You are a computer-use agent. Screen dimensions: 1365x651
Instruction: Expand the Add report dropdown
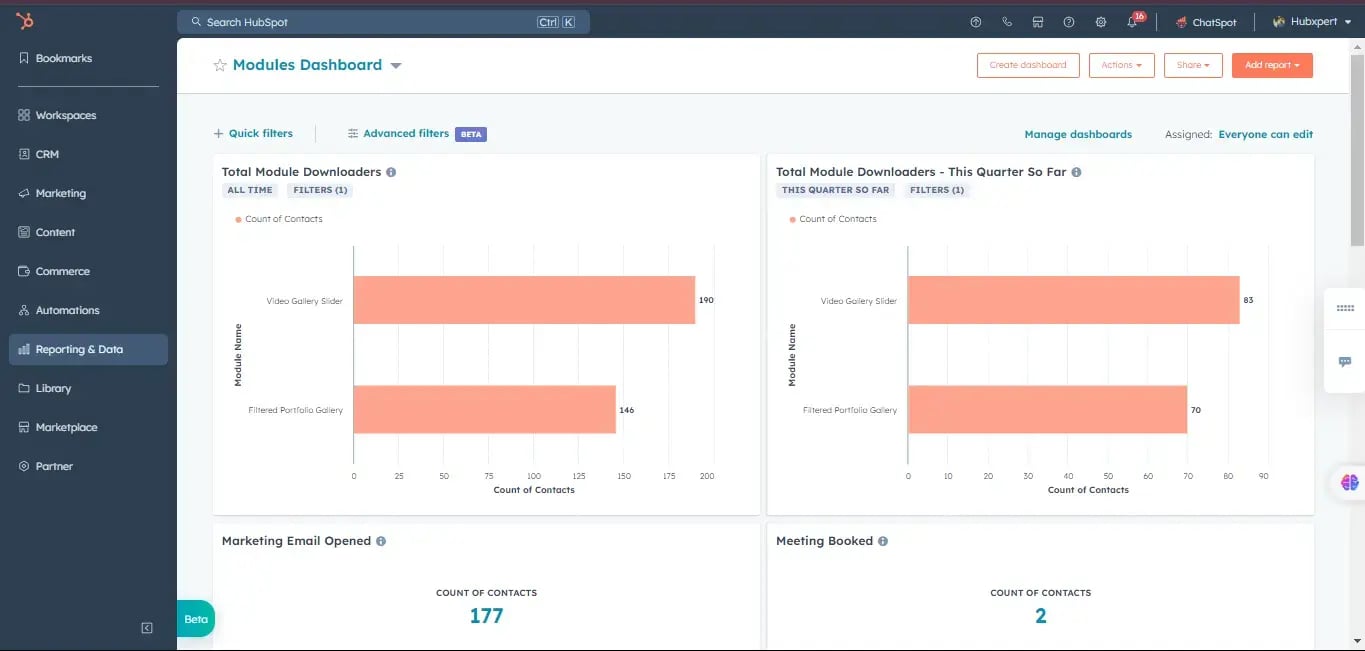tap(1272, 65)
